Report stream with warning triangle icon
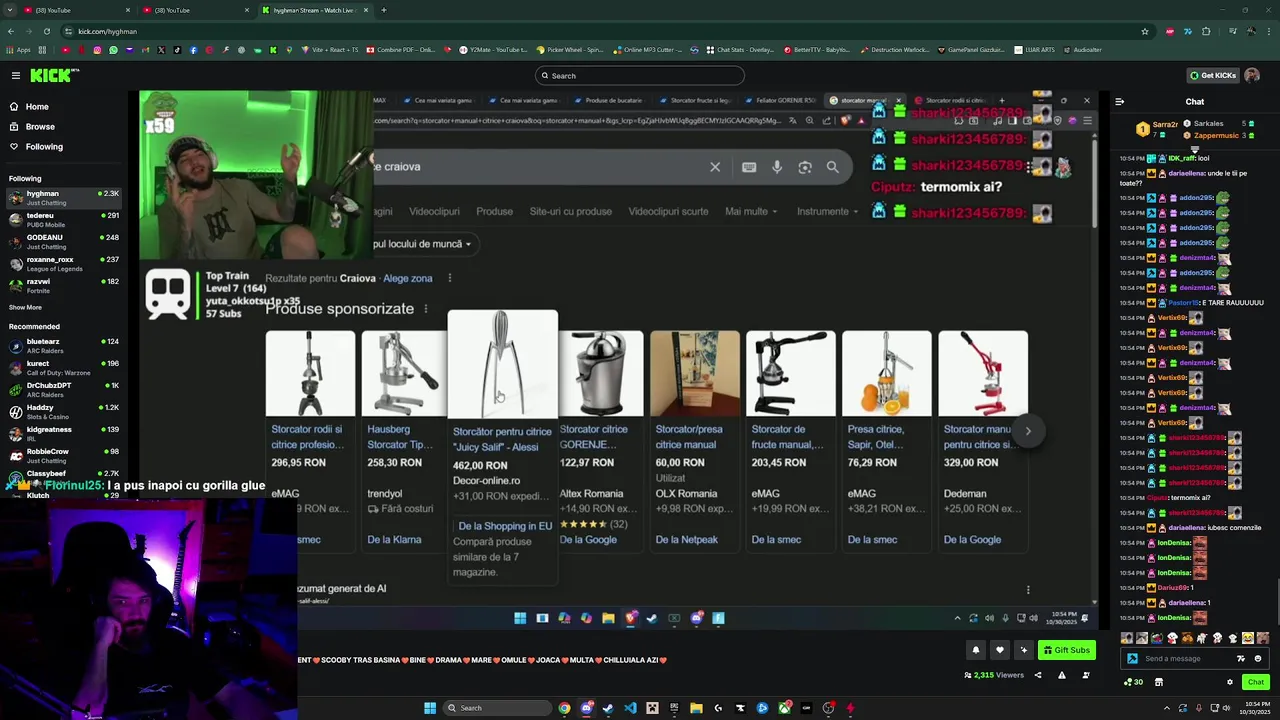 tap(1062, 675)
